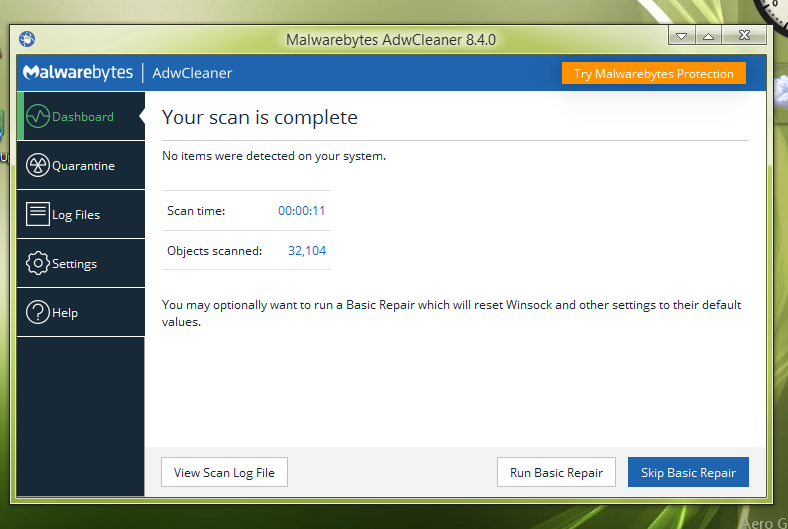Click the 'Your scan is complete' heading
Viewport: 788px width, 529px height.
click(x=260, y=118)
